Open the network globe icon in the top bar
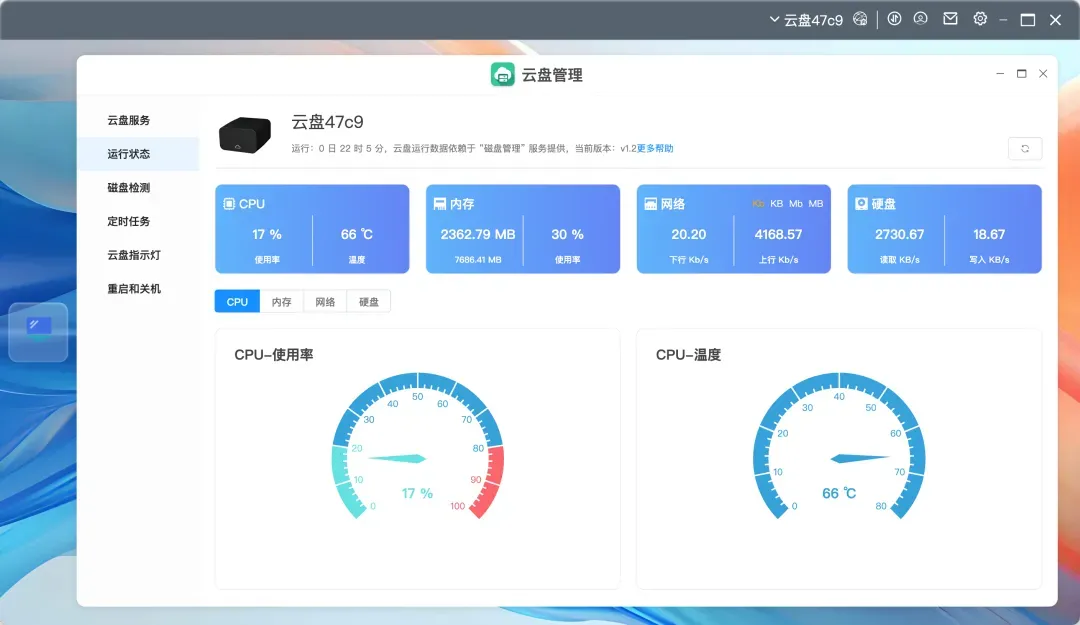1080x625 pixels. click(x=860, y=19)
